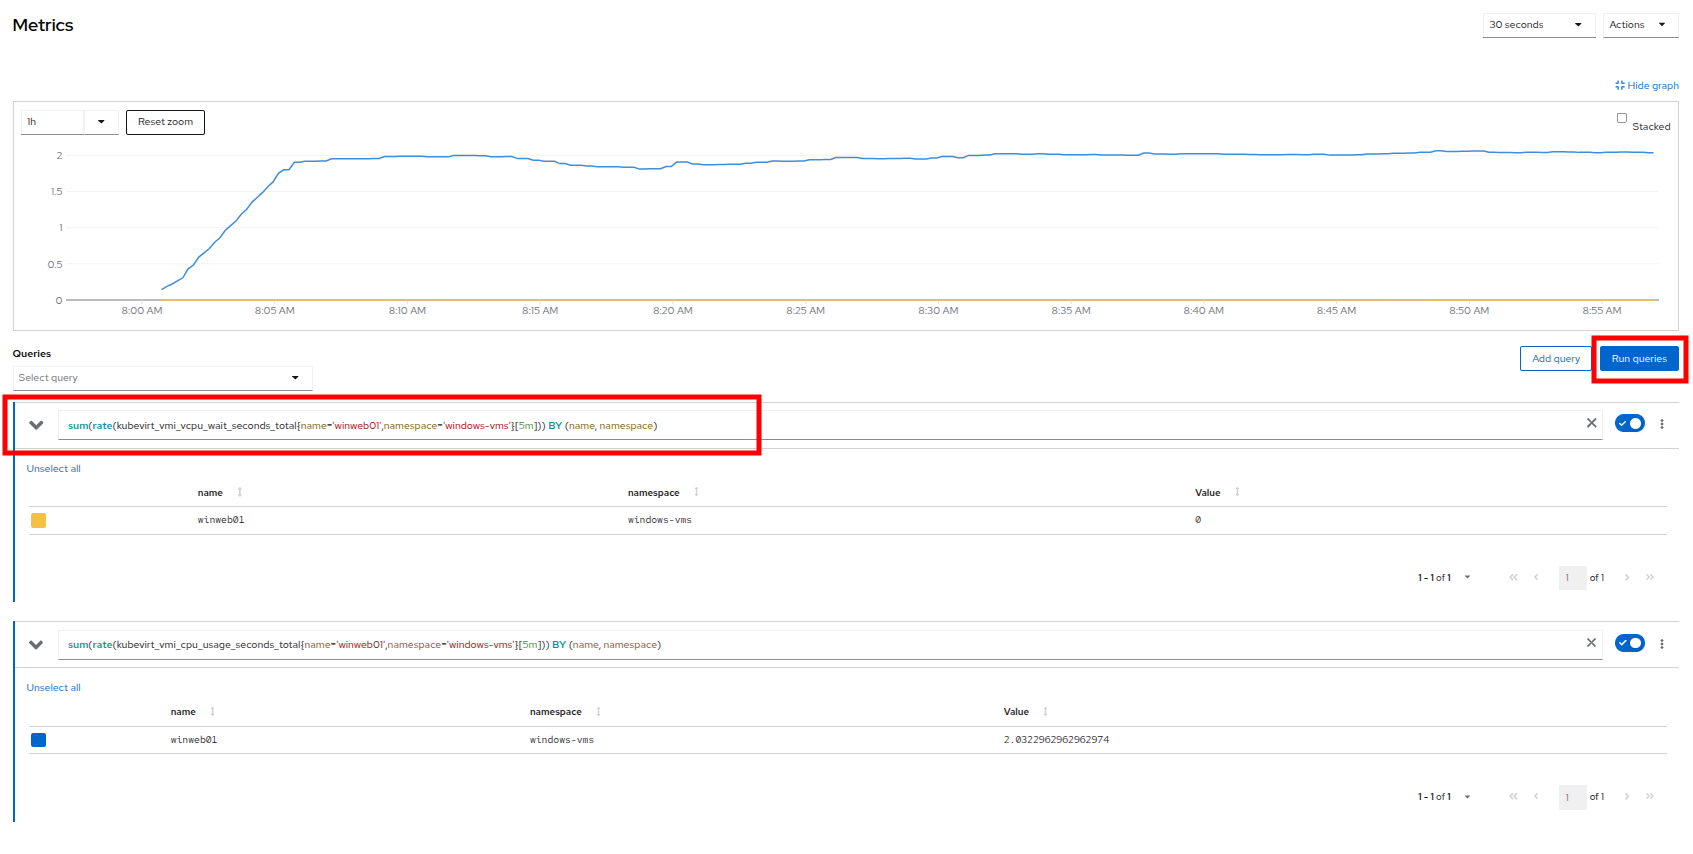Viewport: 1693px width, 854px height.
Task: Delete the vcpu_wait query with X icon
Action: click(1591, 424)
